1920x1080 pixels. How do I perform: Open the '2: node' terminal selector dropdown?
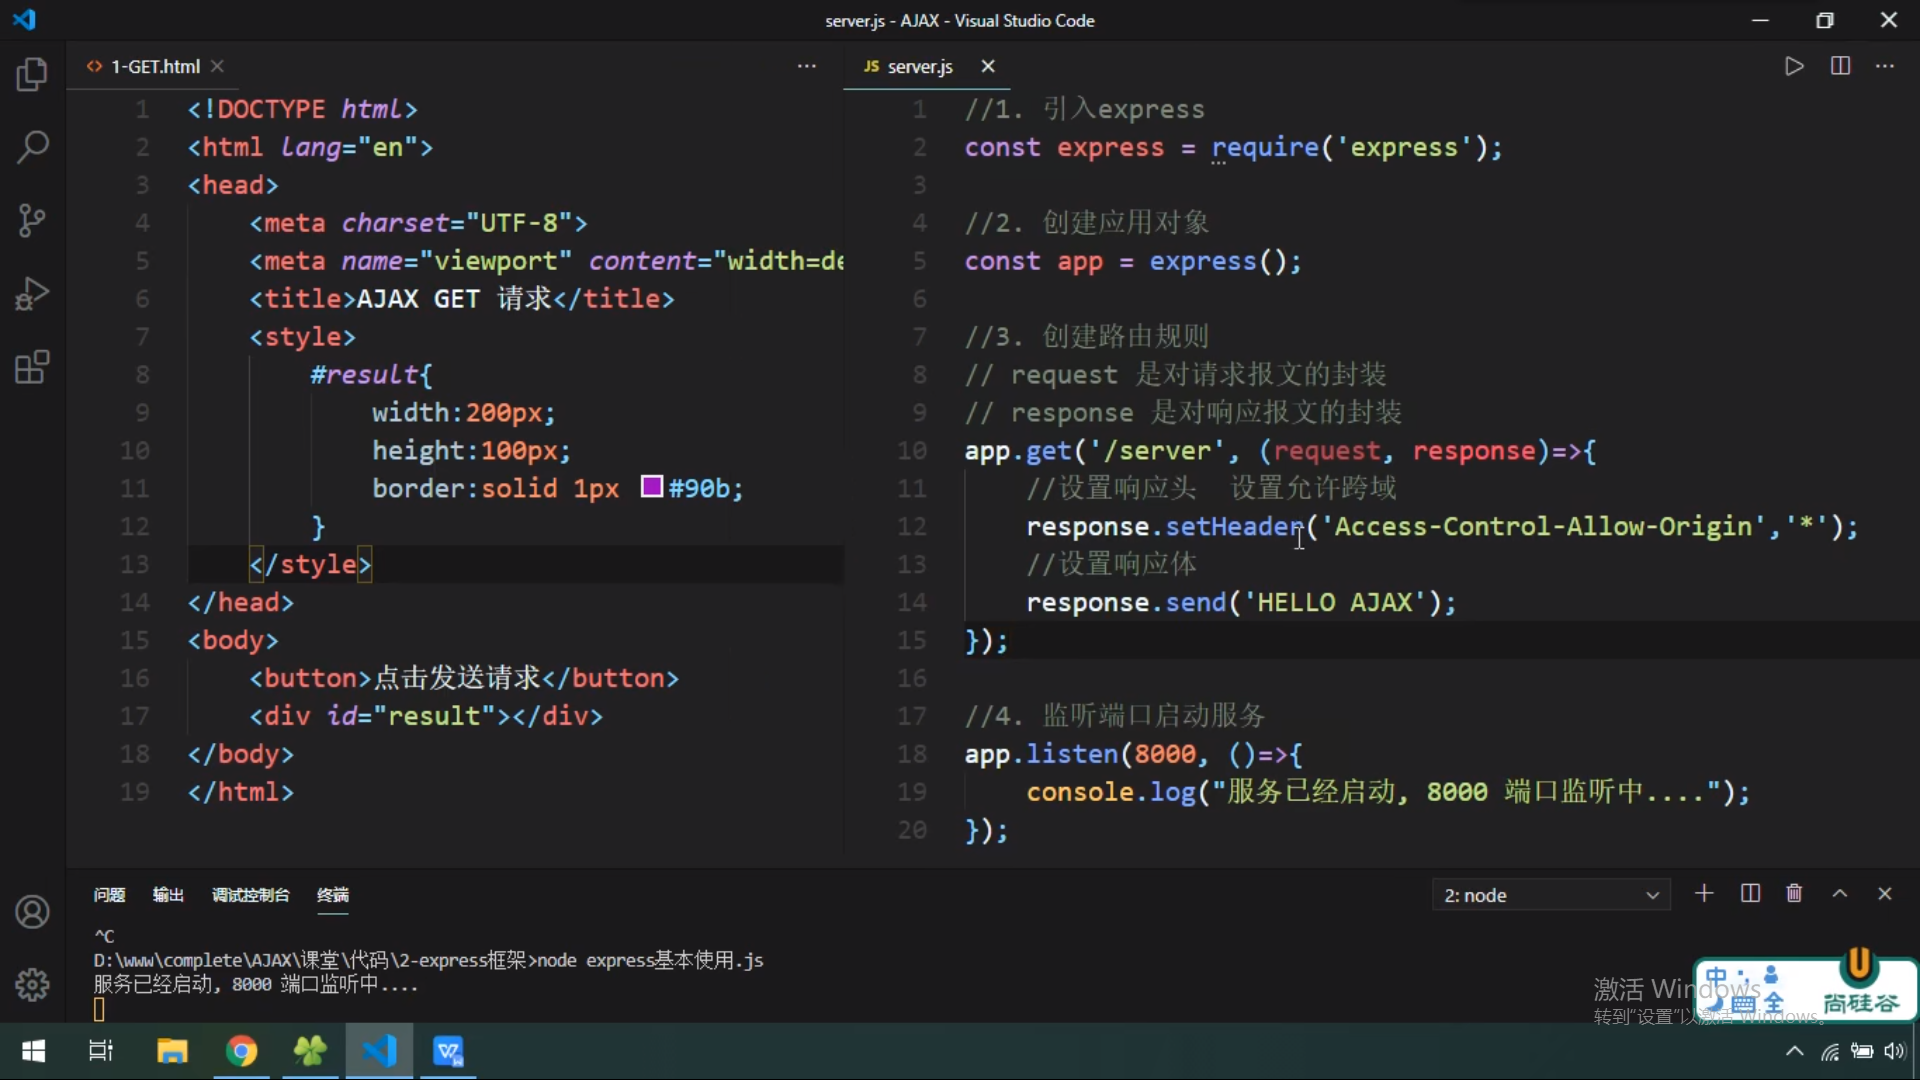point(1550,895)
